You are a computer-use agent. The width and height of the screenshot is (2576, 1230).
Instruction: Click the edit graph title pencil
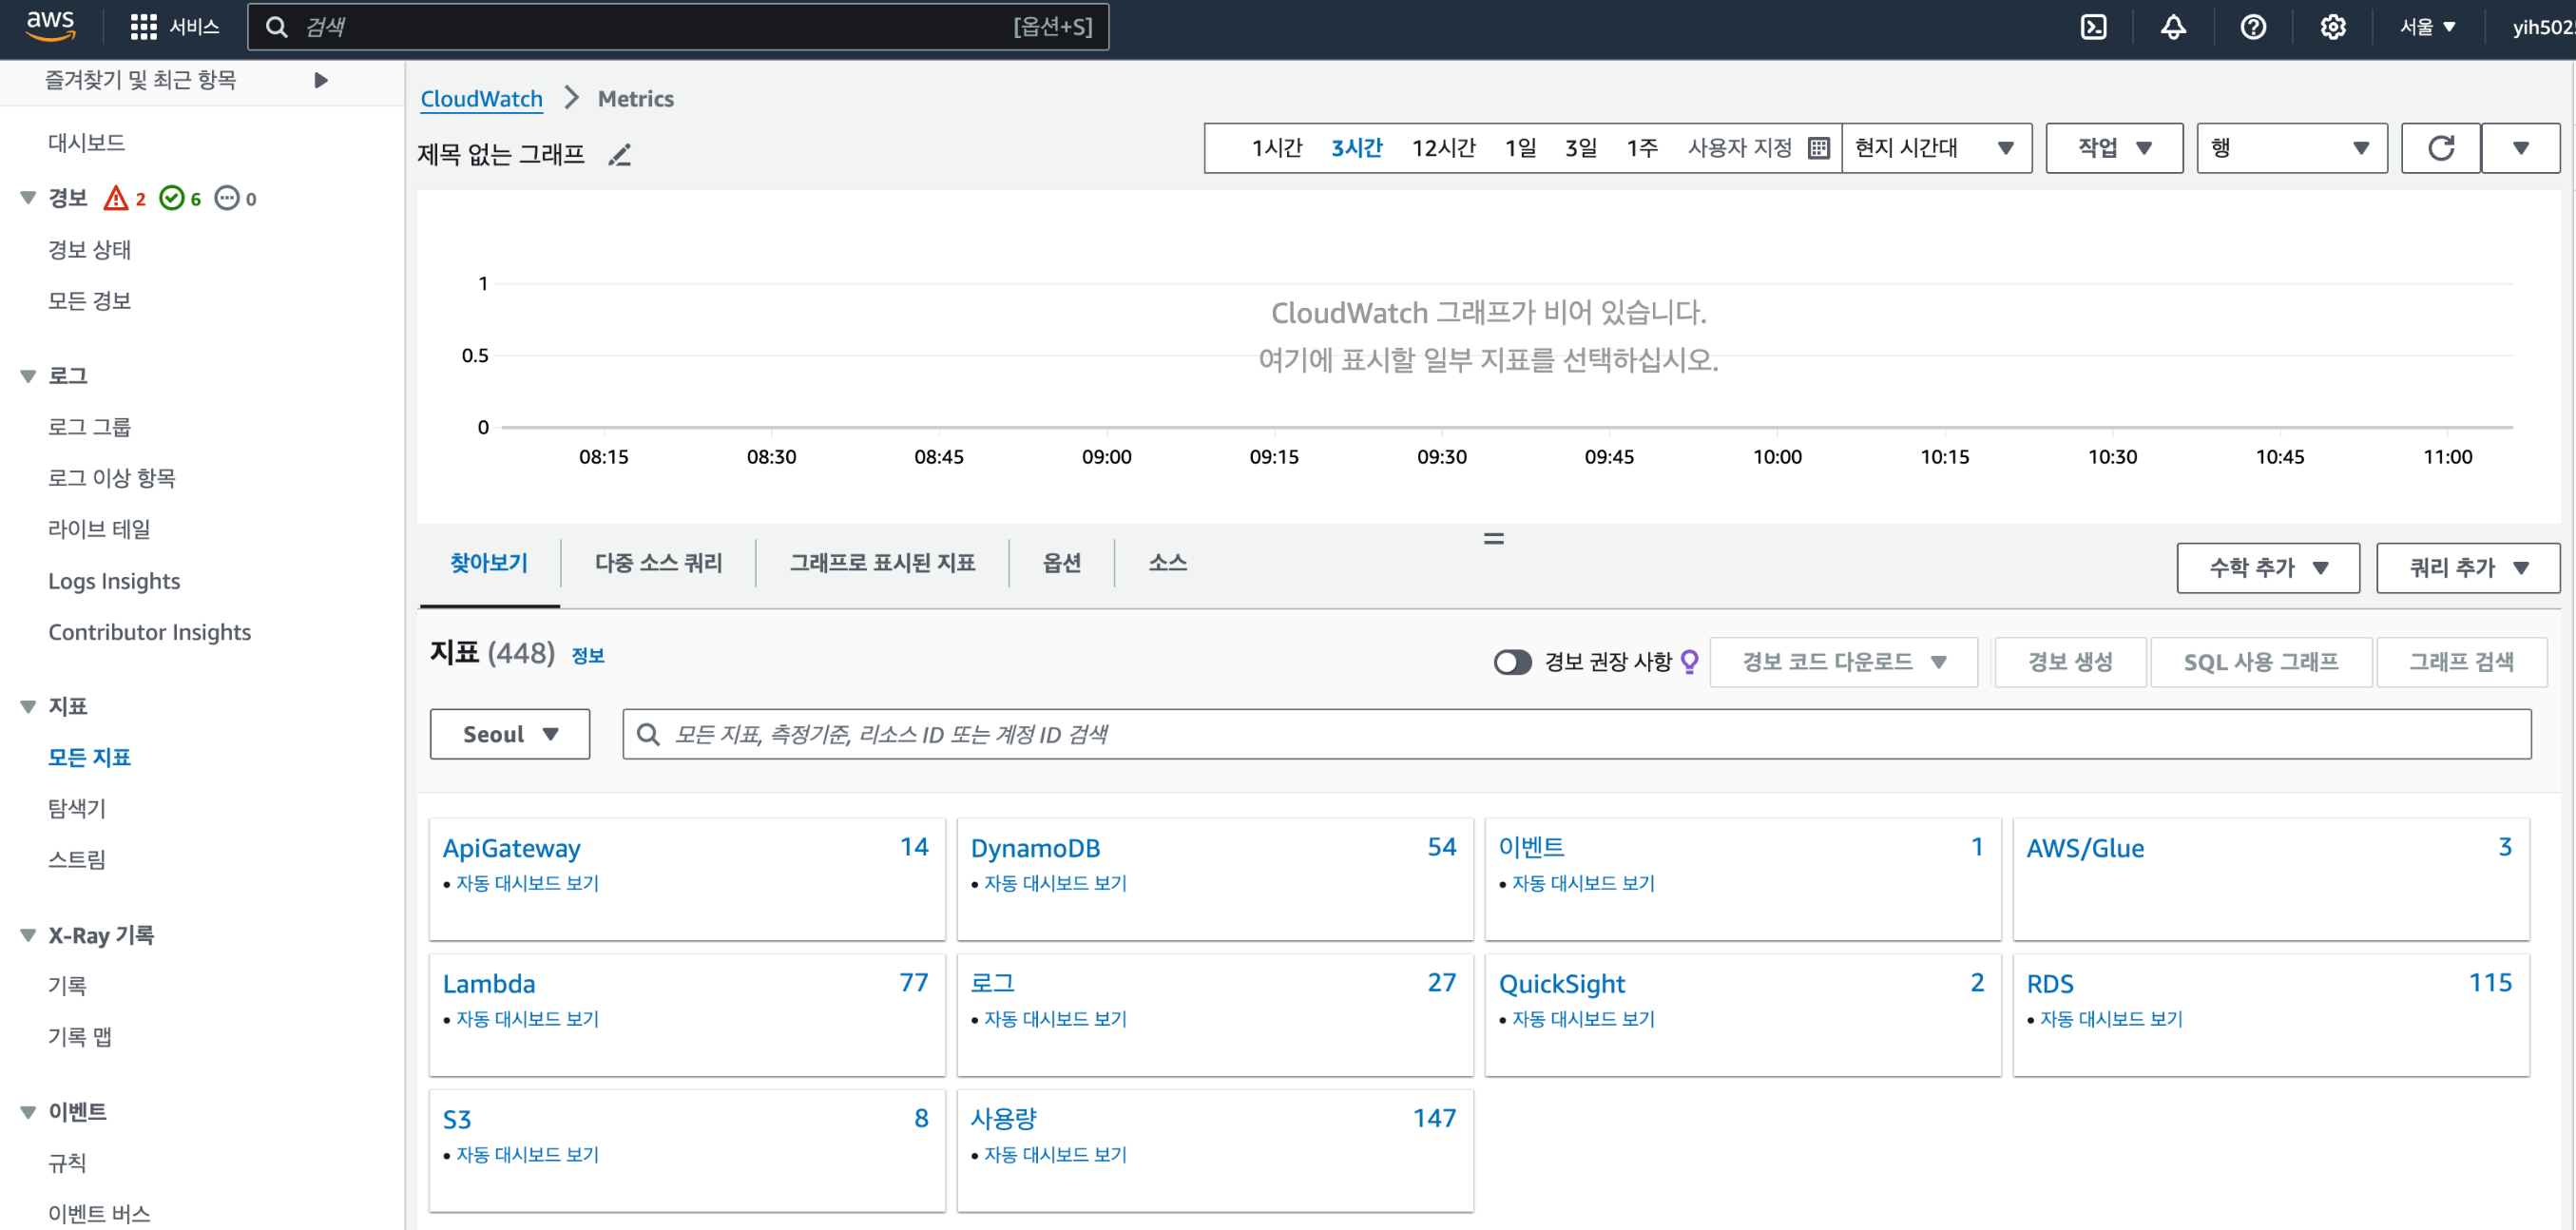pos(620,155)
